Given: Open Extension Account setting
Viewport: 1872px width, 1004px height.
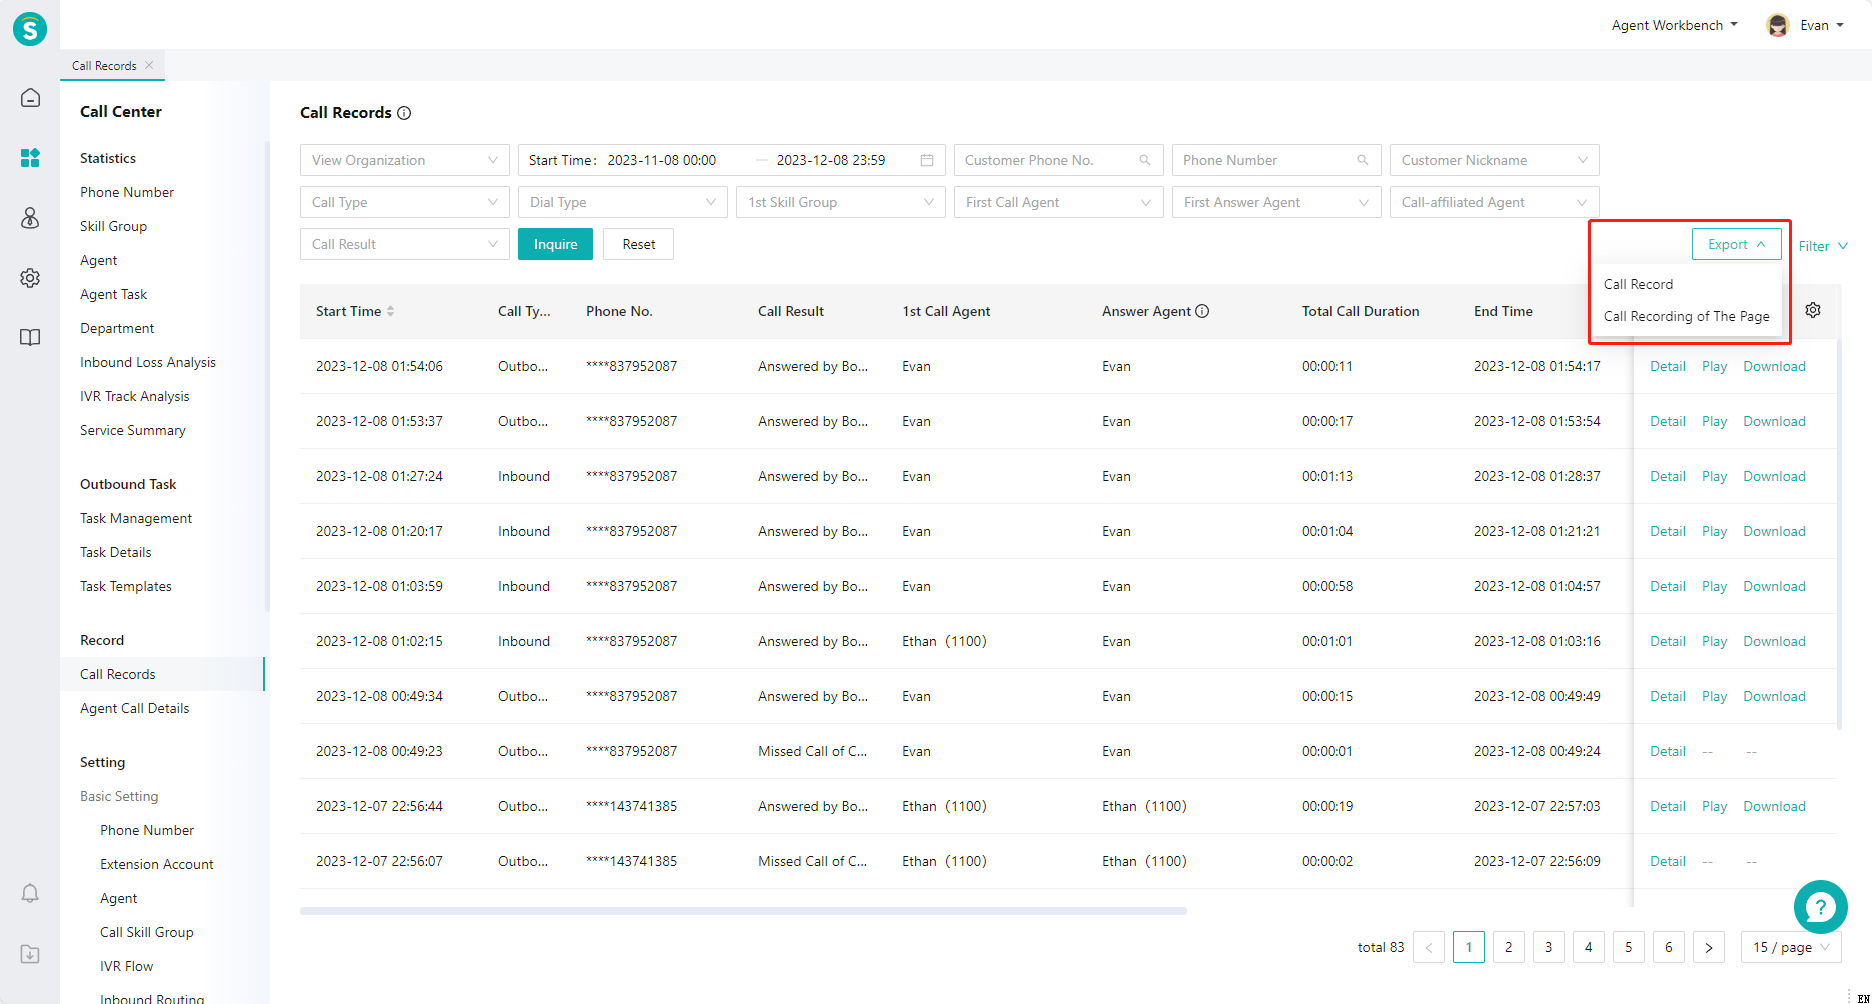Looking at the screenshot, I should pos(157,864).
